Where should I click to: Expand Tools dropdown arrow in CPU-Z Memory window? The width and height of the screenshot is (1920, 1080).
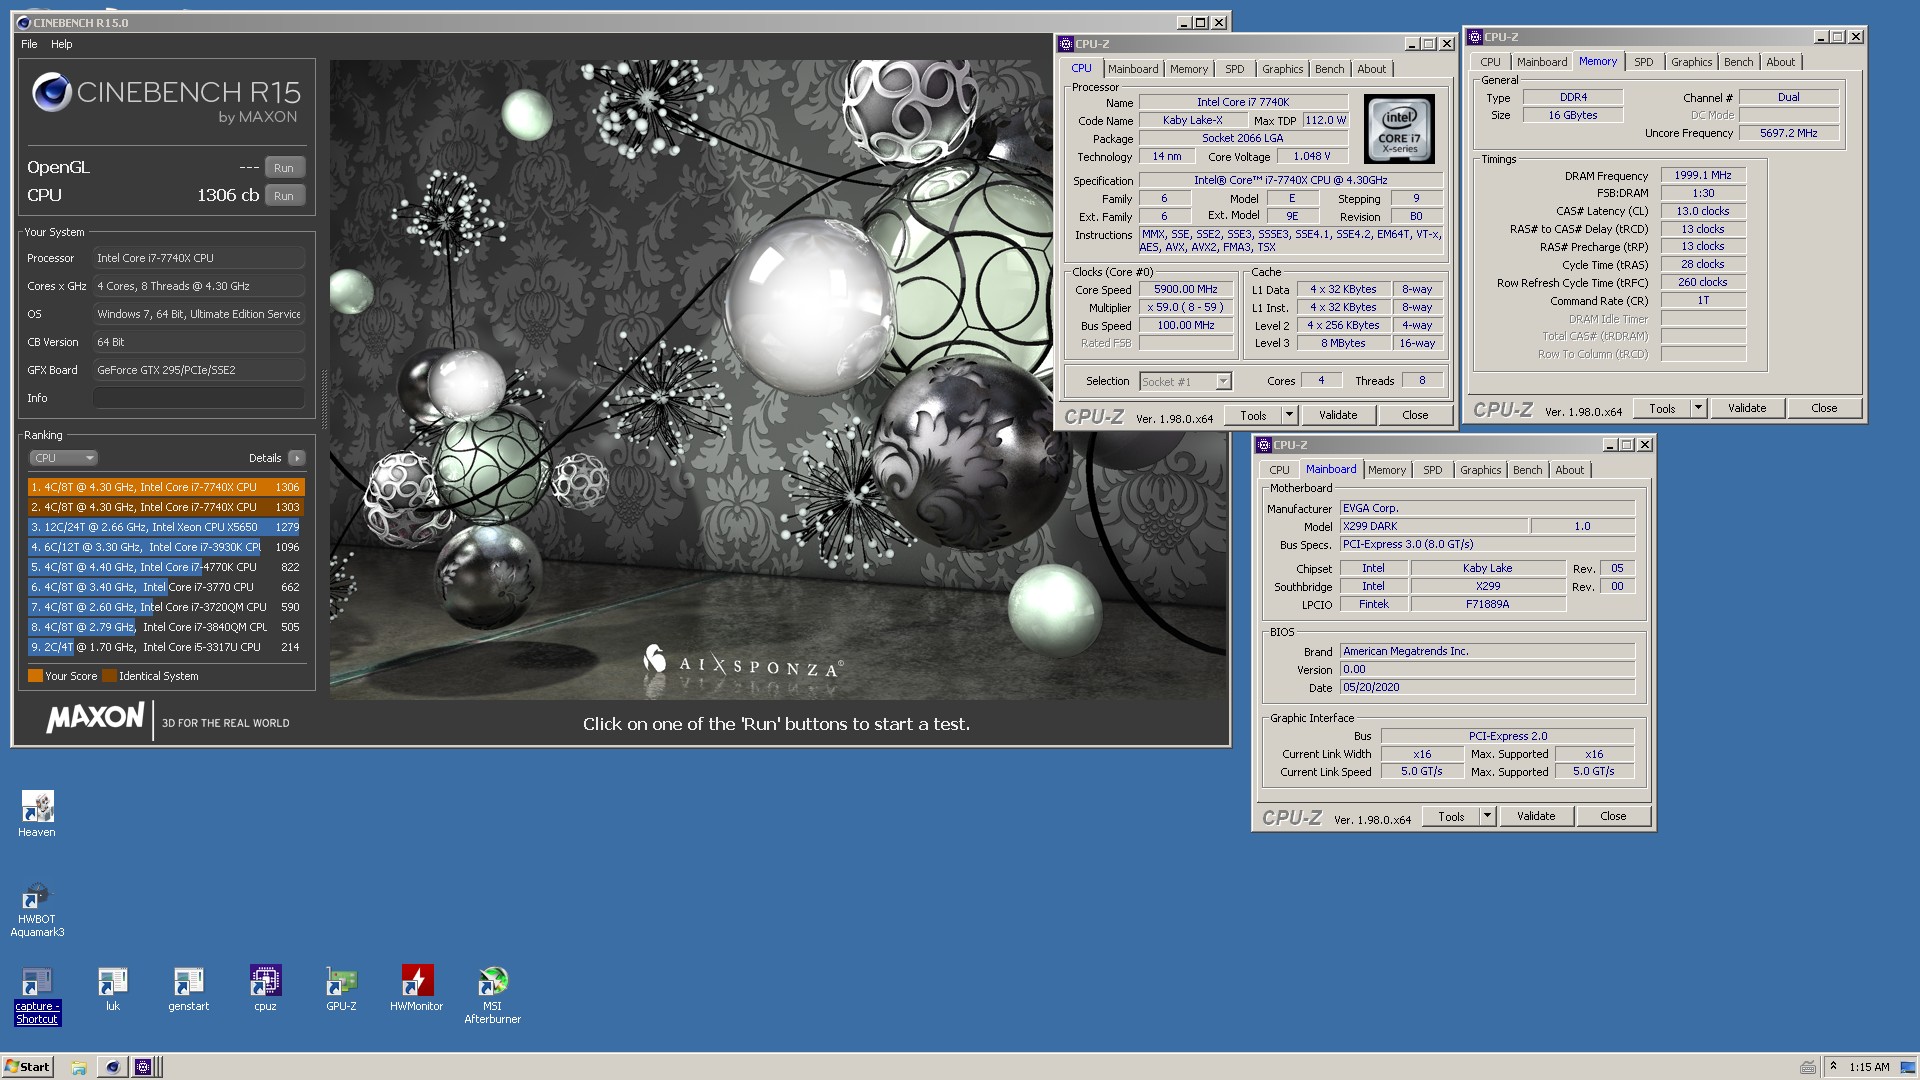(x=1698, y=409)
